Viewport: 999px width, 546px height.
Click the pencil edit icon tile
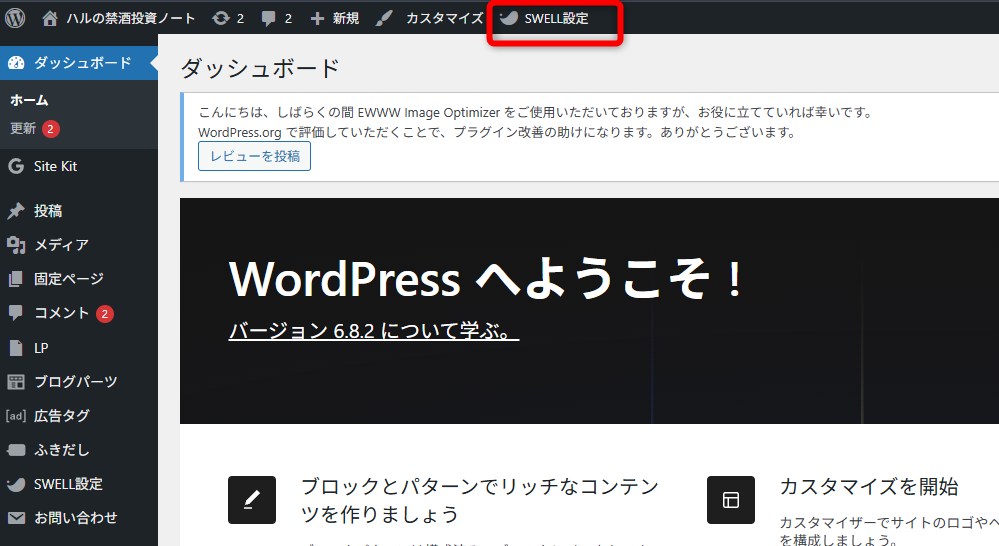[252, 500]
